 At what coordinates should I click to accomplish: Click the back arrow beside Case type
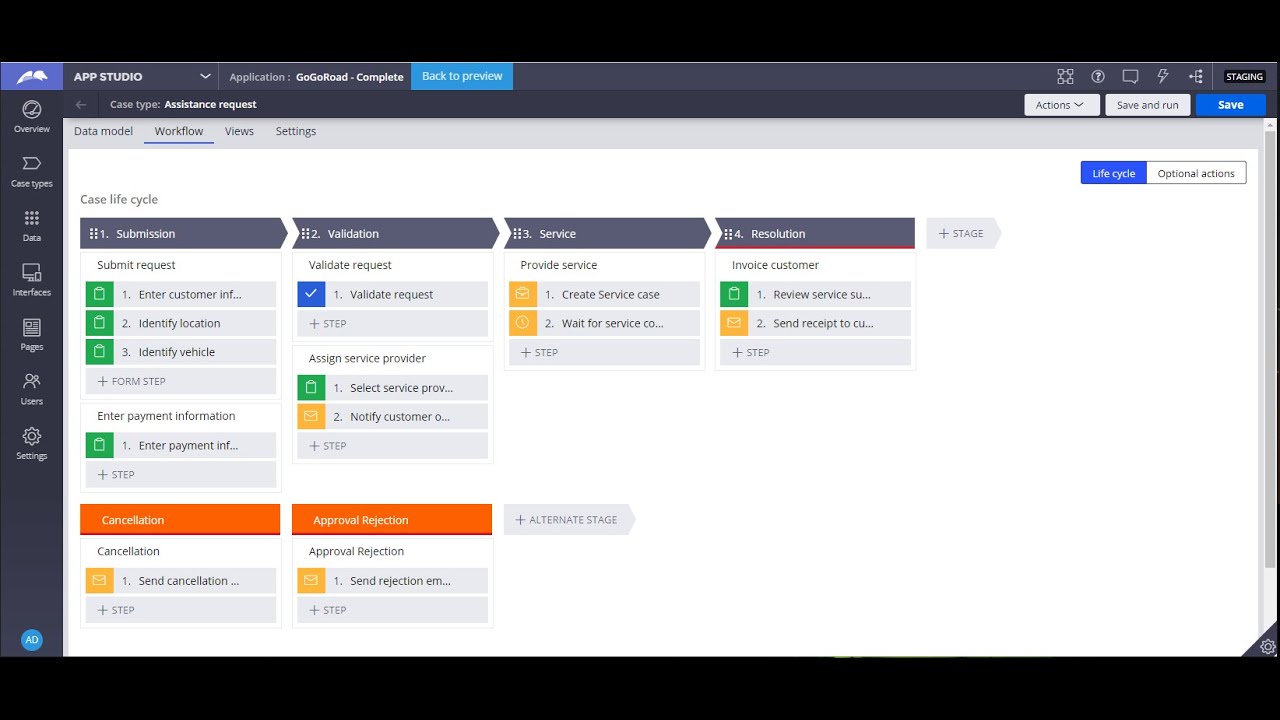coord(81,104)
